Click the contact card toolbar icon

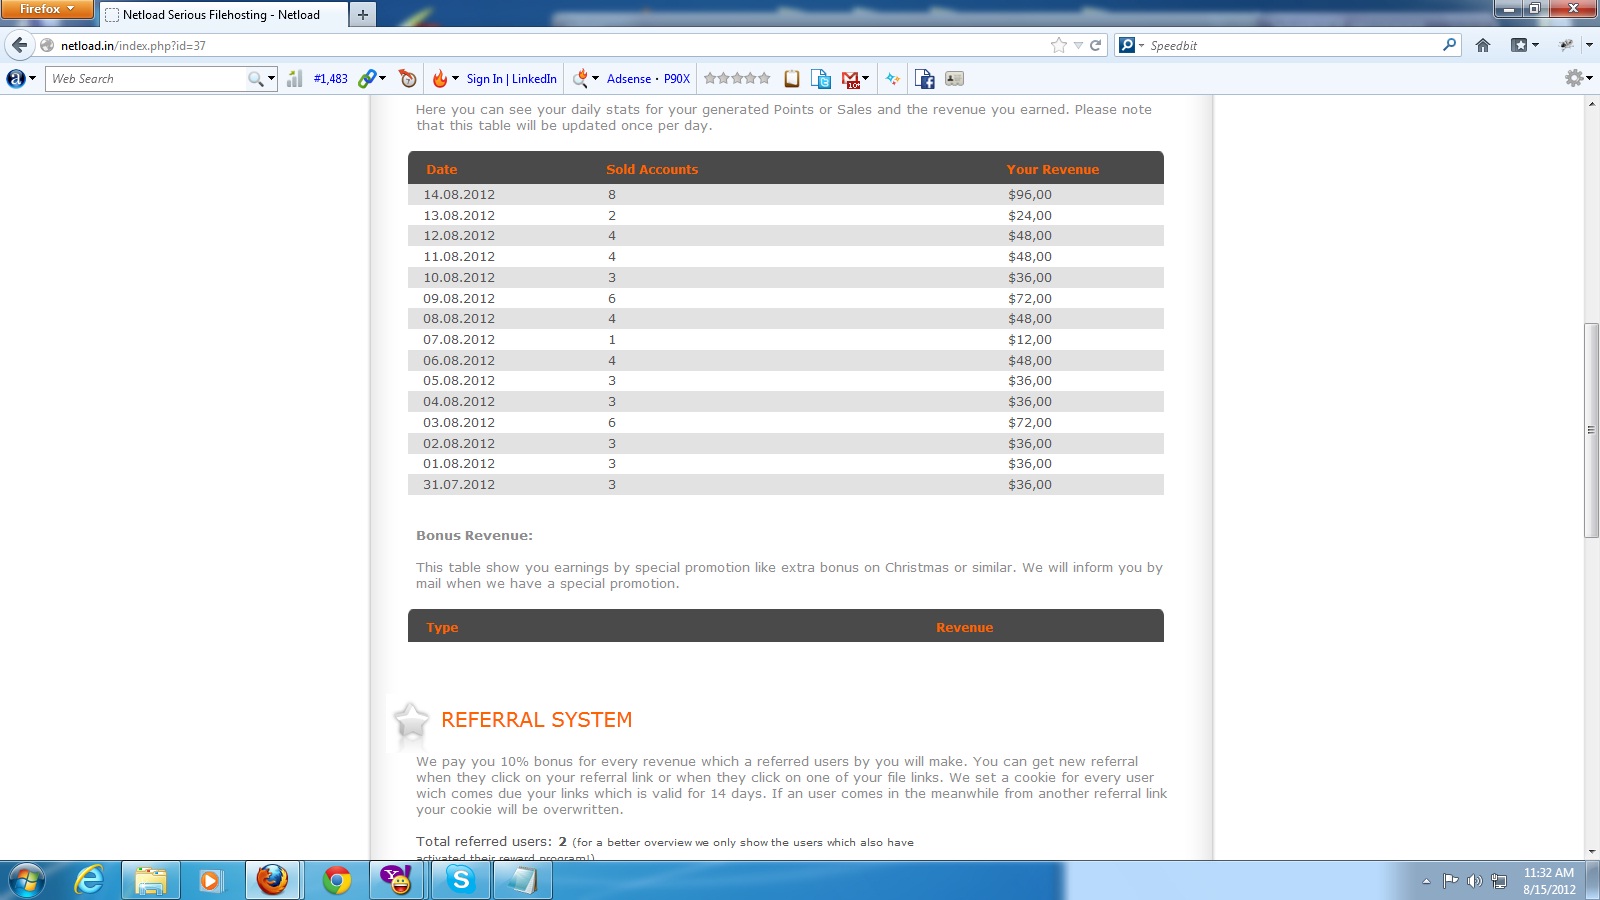[x=954, y=79]
